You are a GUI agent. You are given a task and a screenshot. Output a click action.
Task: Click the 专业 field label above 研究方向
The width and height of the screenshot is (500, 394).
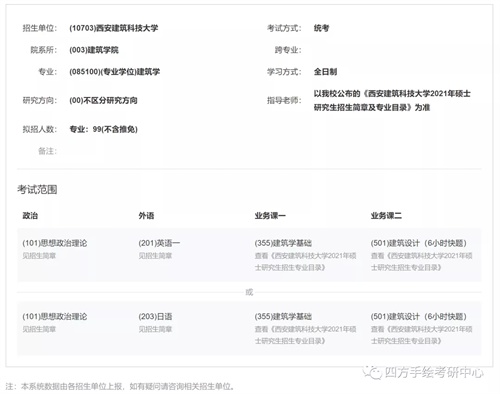pyautogui.click(x=48, y=72)
